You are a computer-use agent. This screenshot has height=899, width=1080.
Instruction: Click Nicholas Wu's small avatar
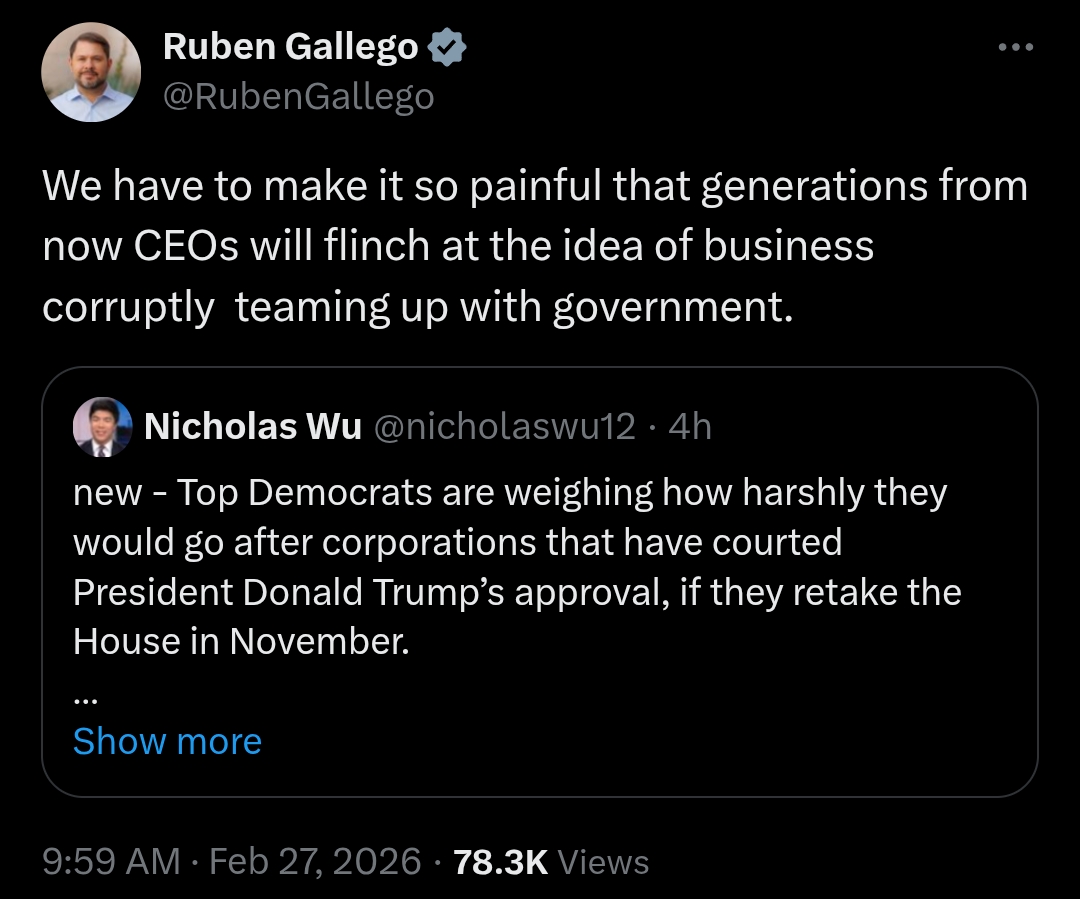(x=103, y=427)
